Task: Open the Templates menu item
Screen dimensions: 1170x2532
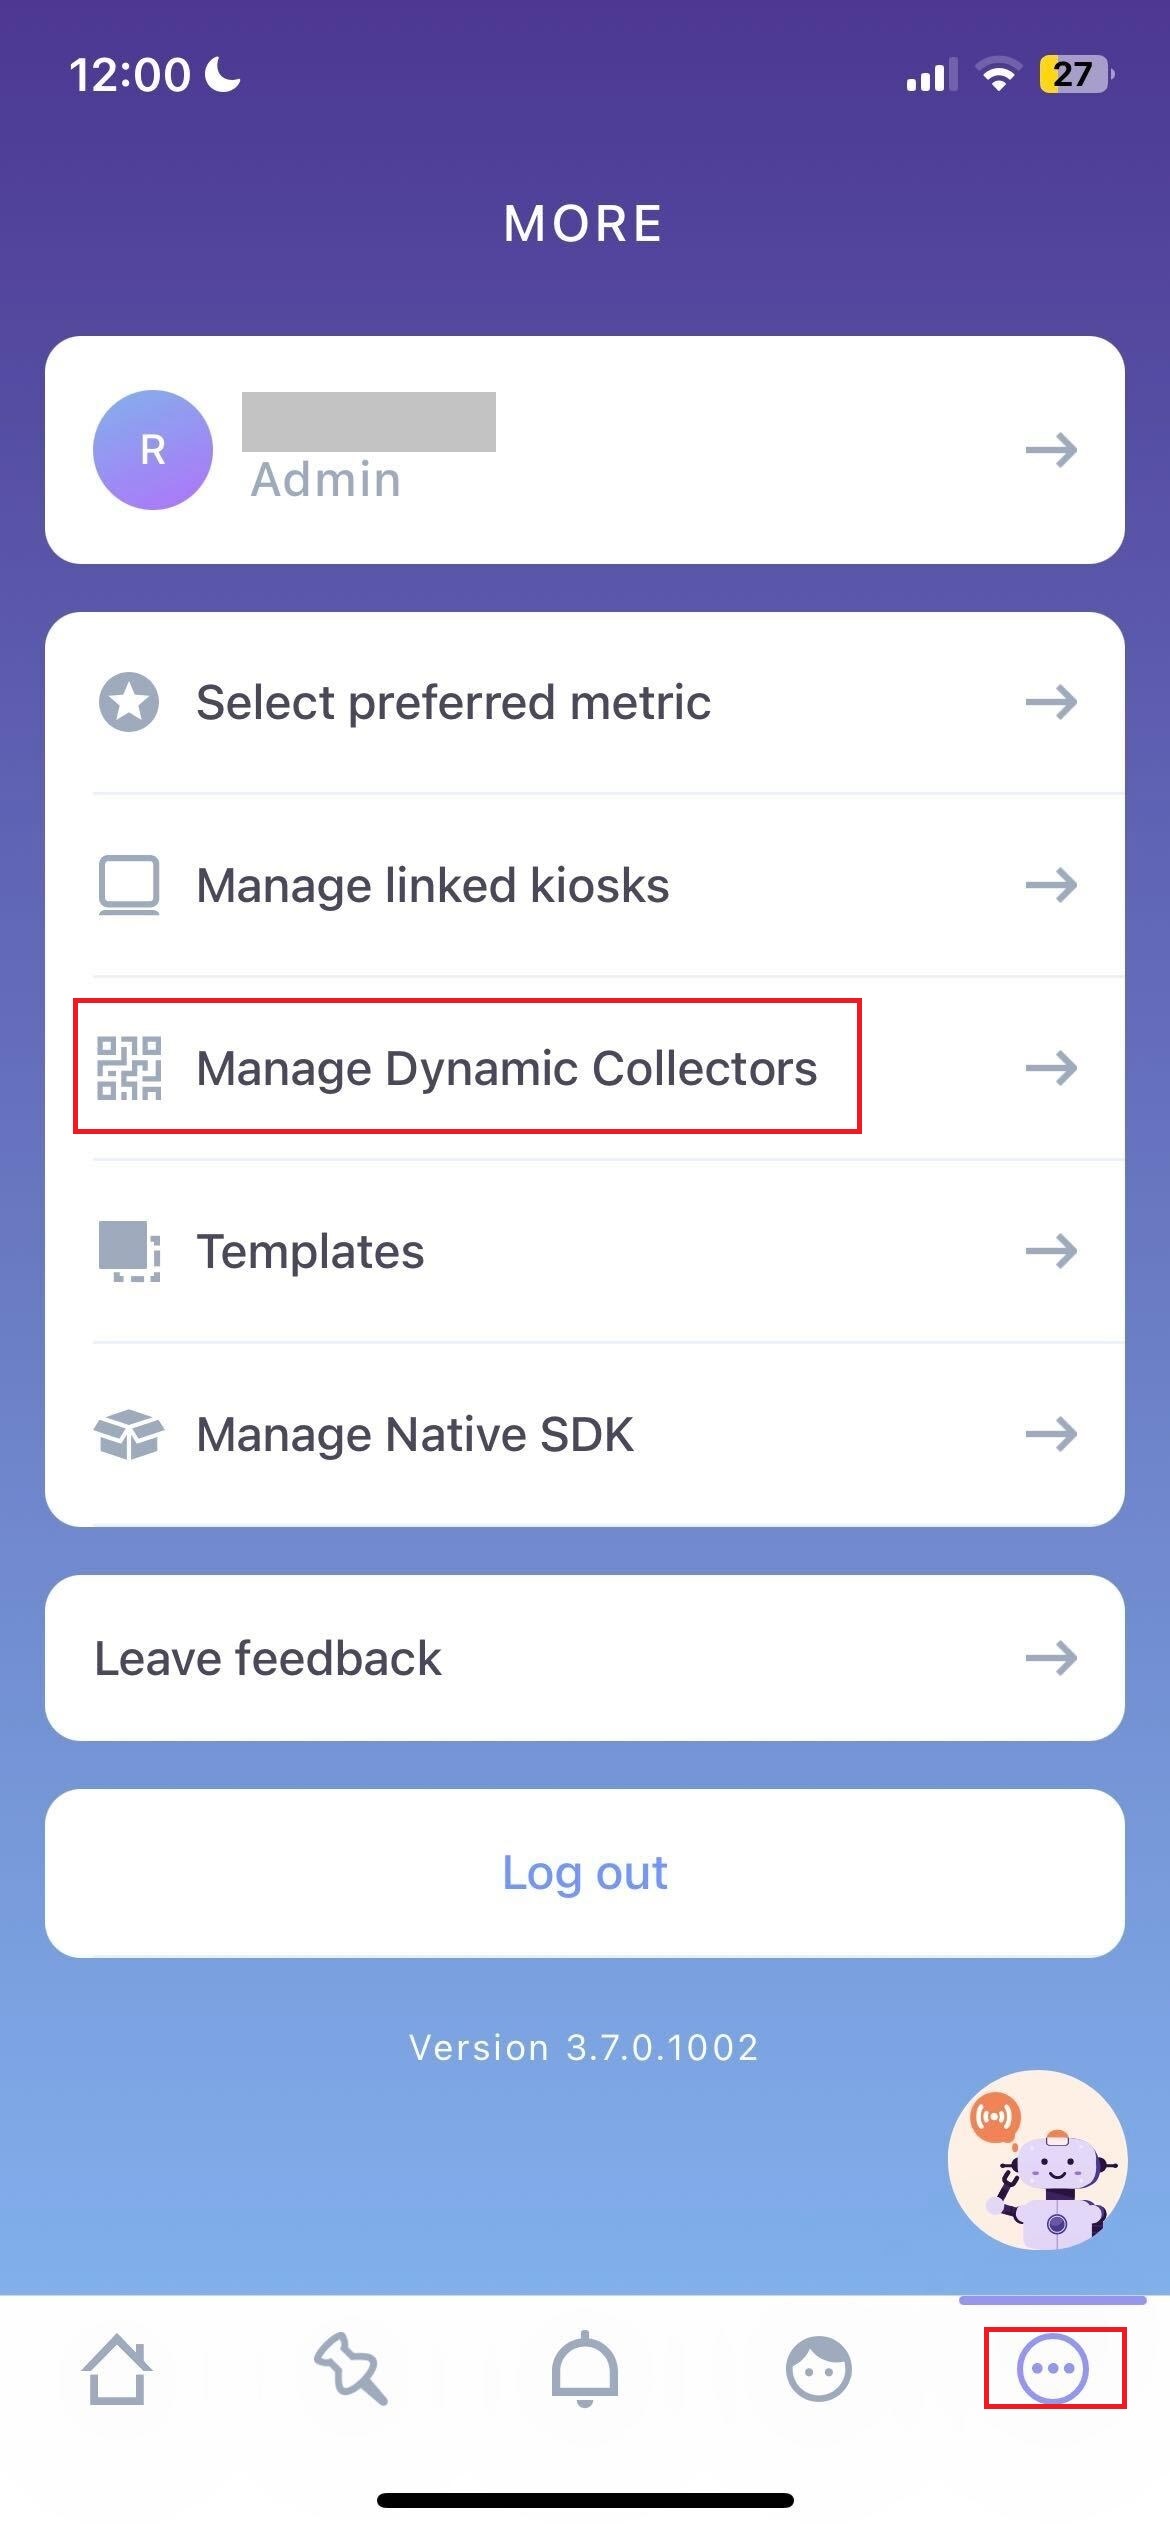Action: pos(310,1251)
